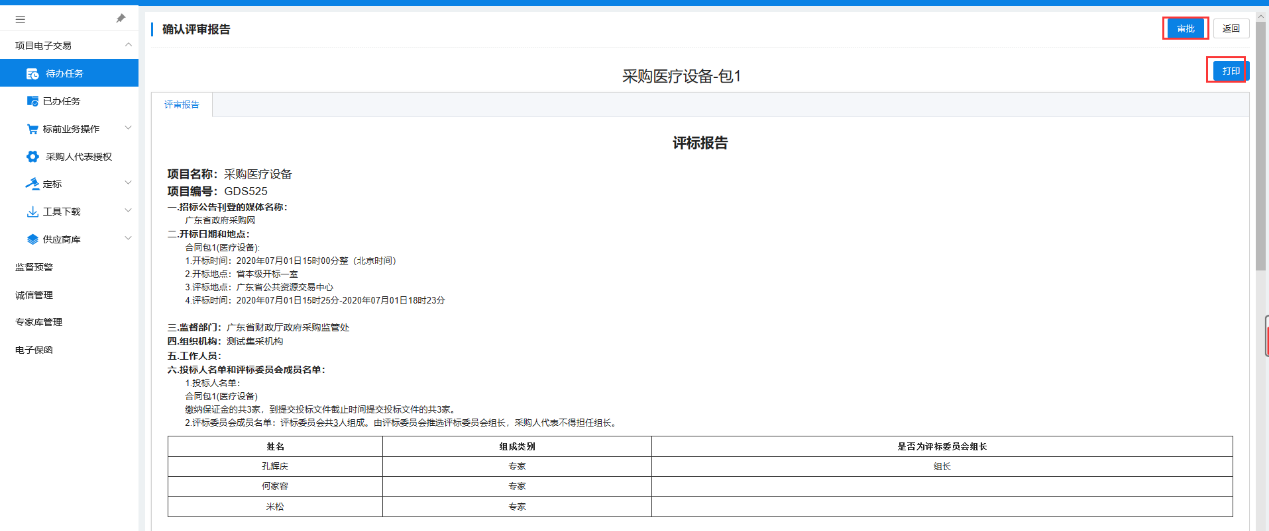Image resolution: width=1269 pixels, height=531 pixels.
Task: Click the hamburger menu icon in sidebar
Action: (x=20, y=19)
